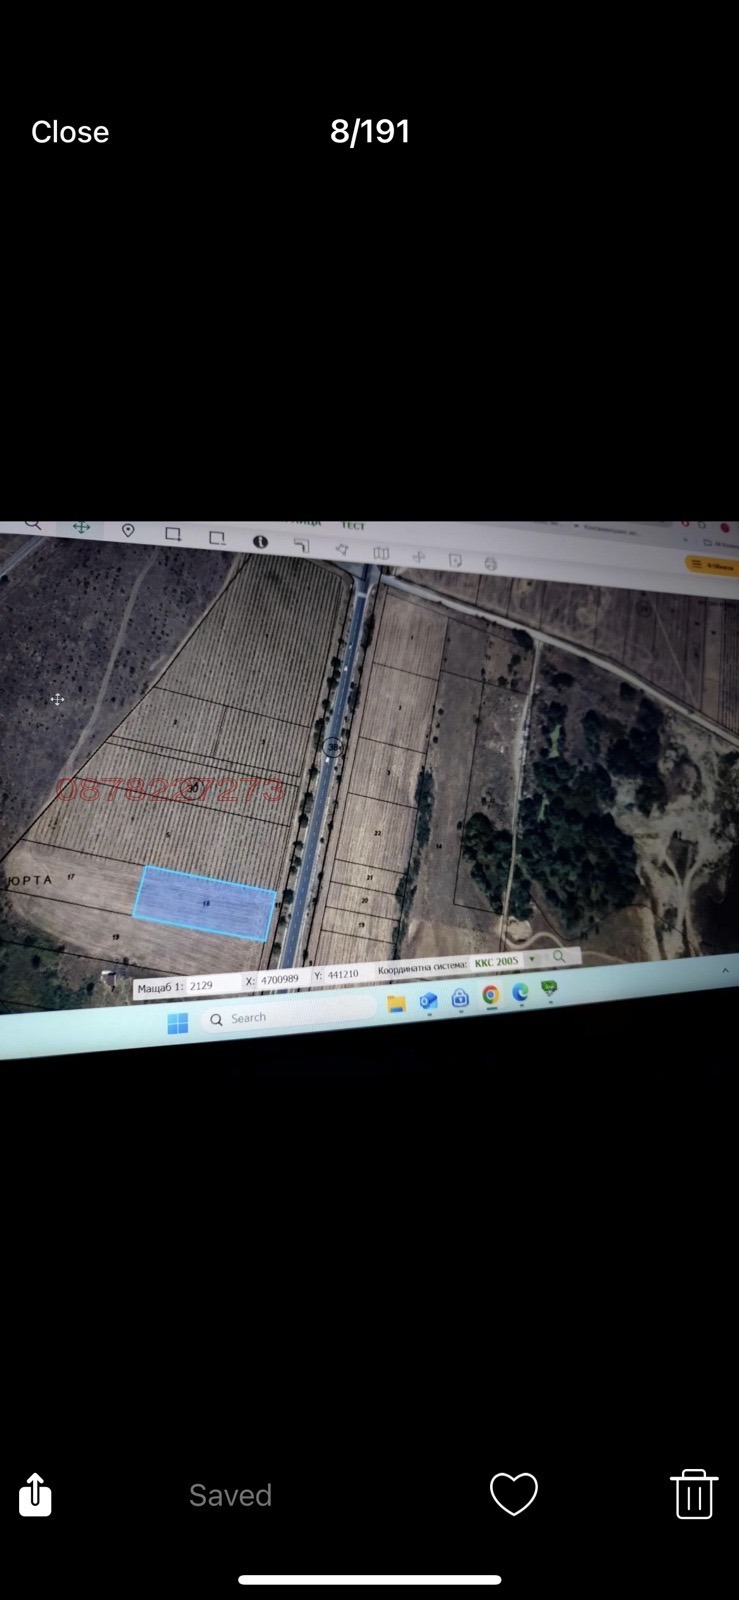The height and width of the screenshot is (1600, 739).
Task: Click the open map book icon
Action: click(381, 552)
